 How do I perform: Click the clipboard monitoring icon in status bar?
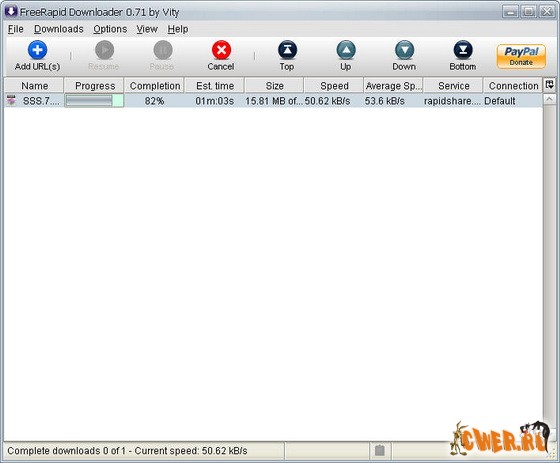pos(380,450)
